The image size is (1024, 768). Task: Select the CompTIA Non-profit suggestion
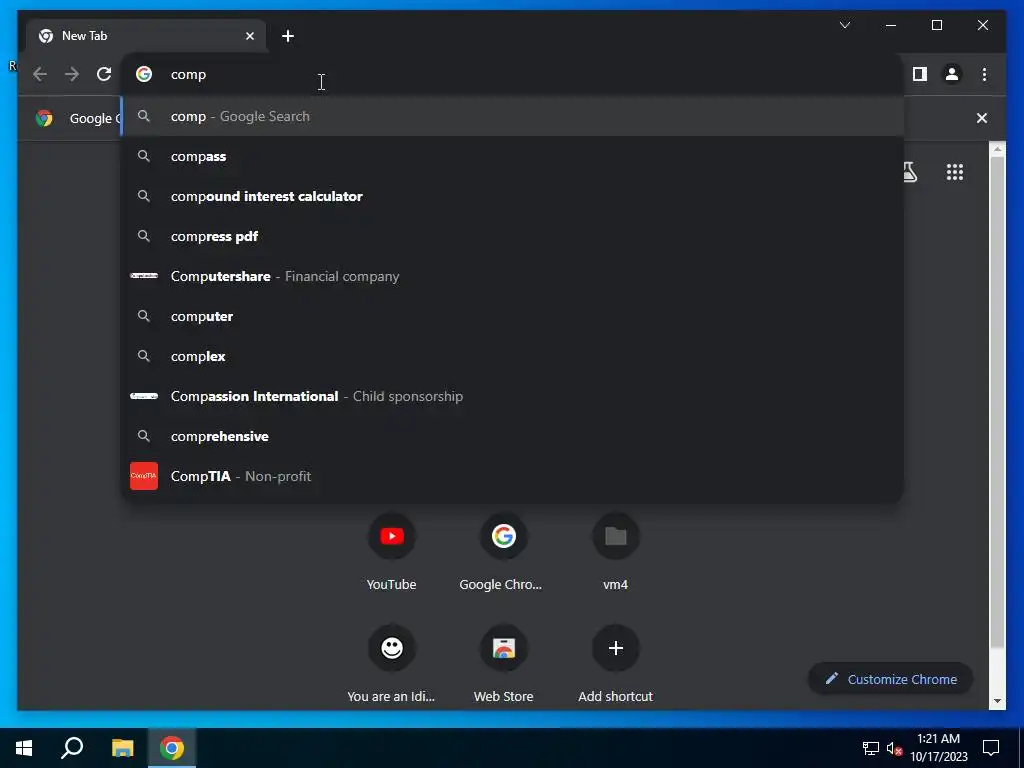[512, 476]
